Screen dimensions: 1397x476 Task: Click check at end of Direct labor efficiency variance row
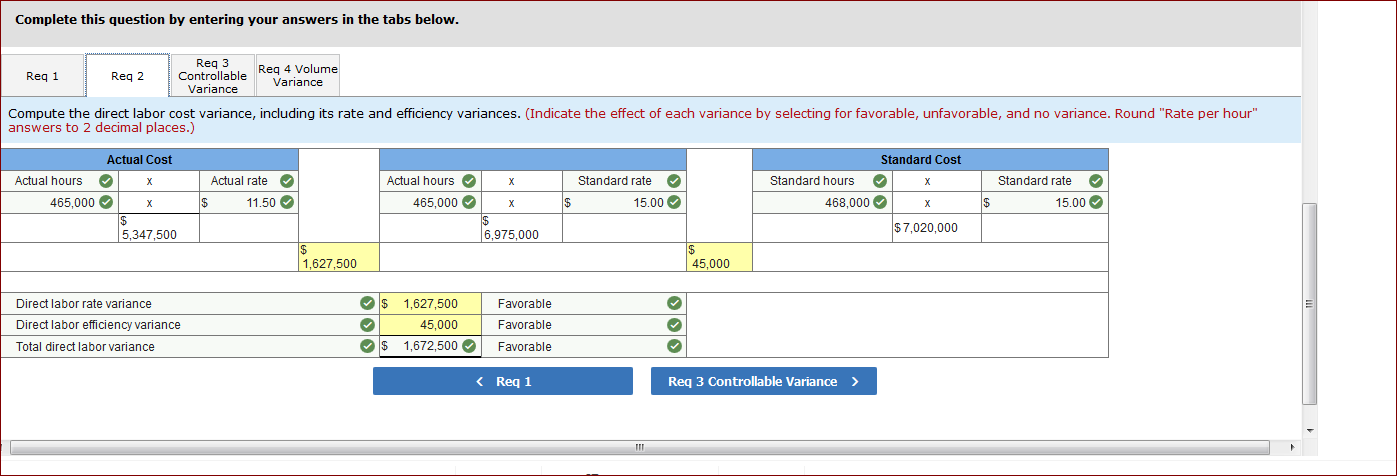point(674,325)
